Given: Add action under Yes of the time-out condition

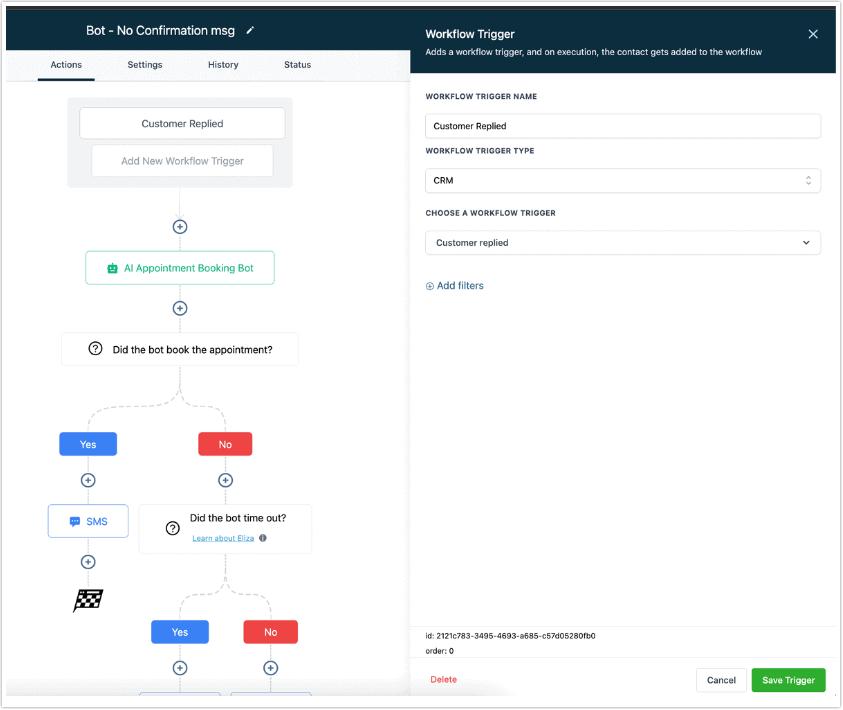Looking at the screenshot, I should (x=180, y=668).
